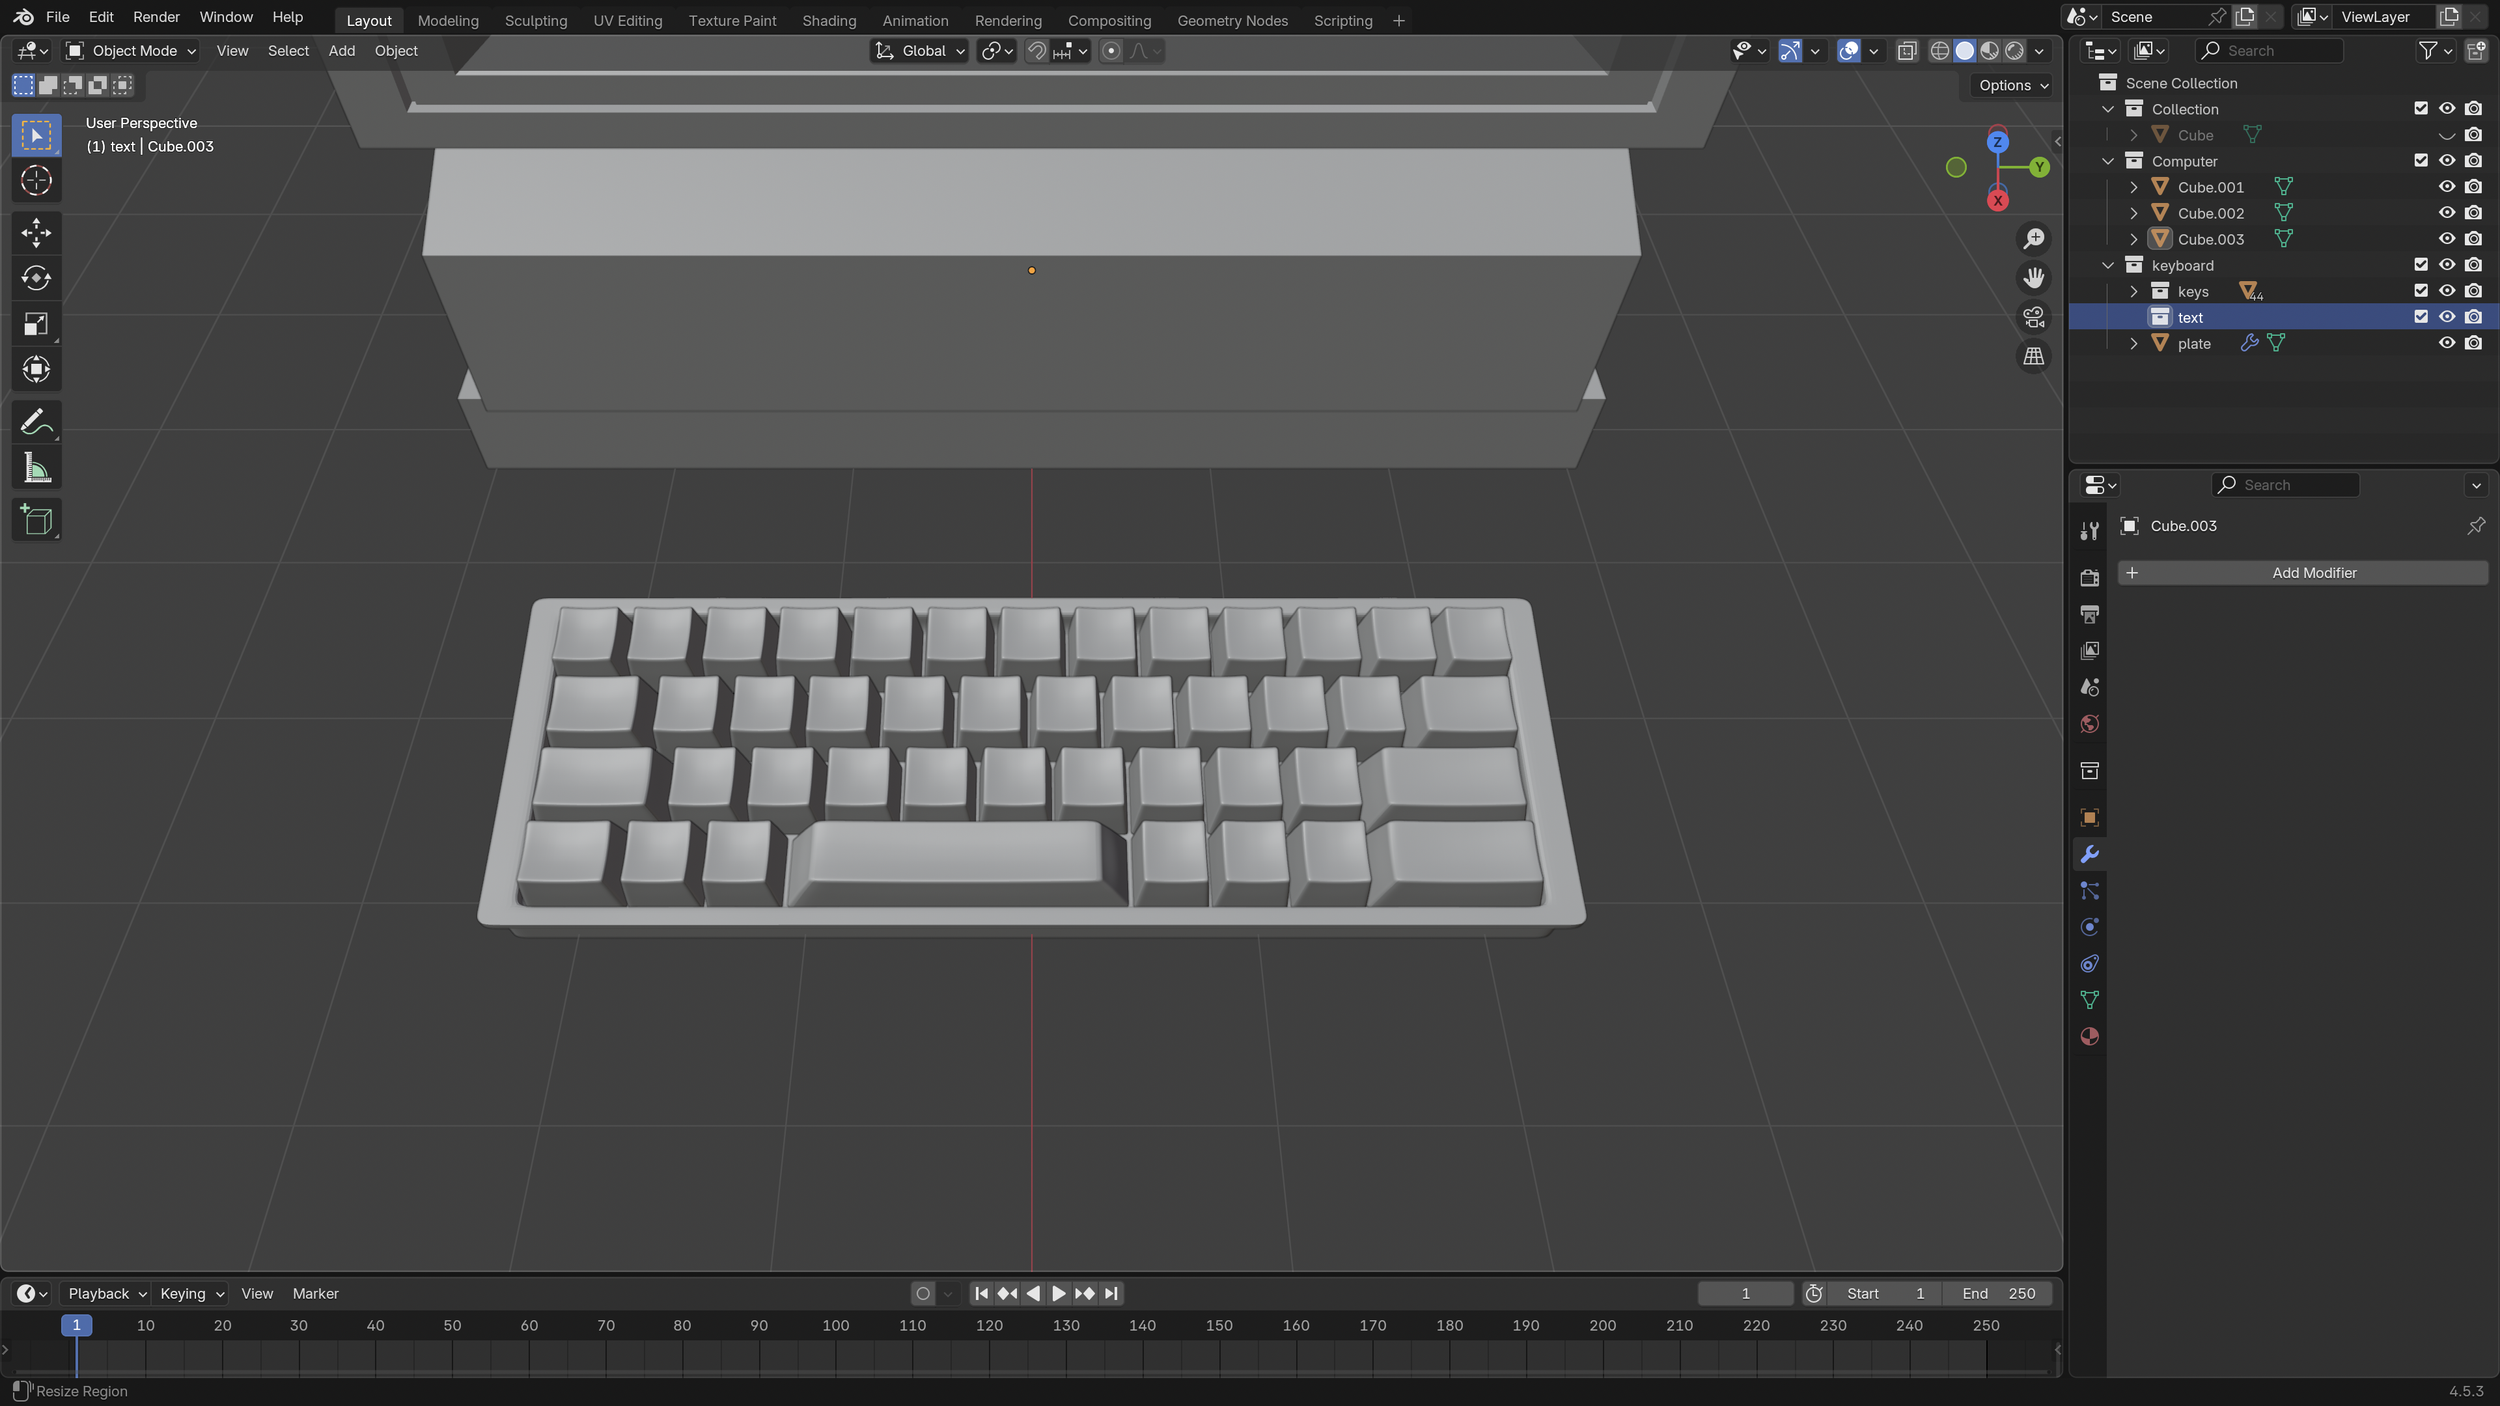Open the Keying dropdown in timeline

(191, 1294)
